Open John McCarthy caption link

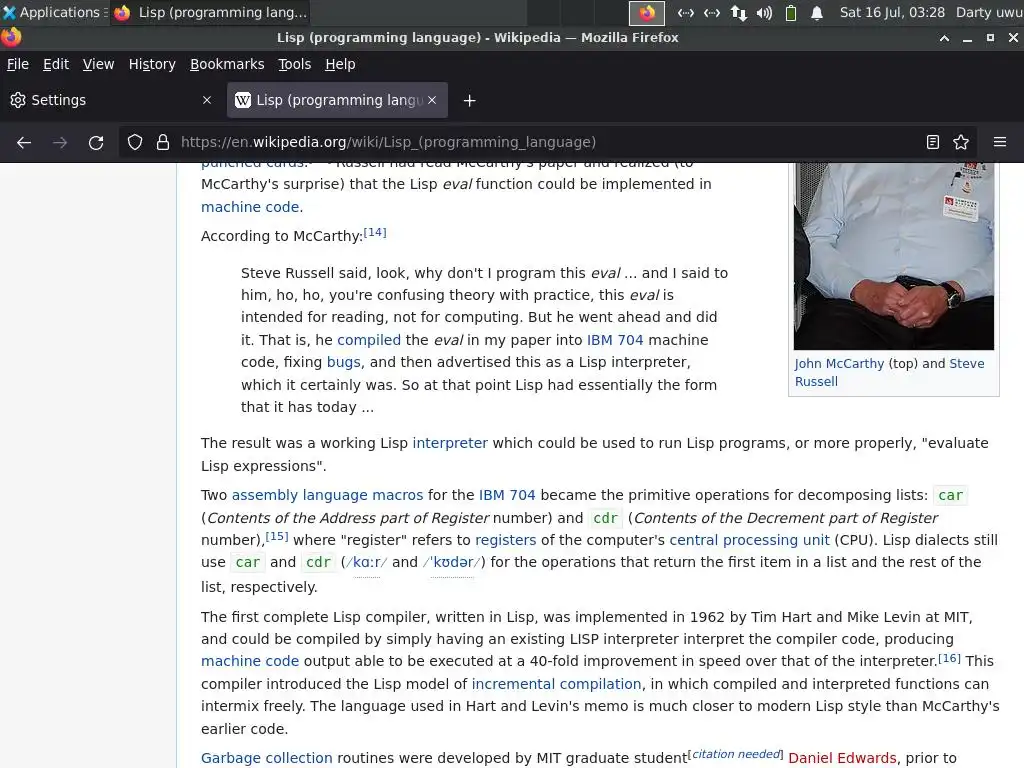(839, 364)
